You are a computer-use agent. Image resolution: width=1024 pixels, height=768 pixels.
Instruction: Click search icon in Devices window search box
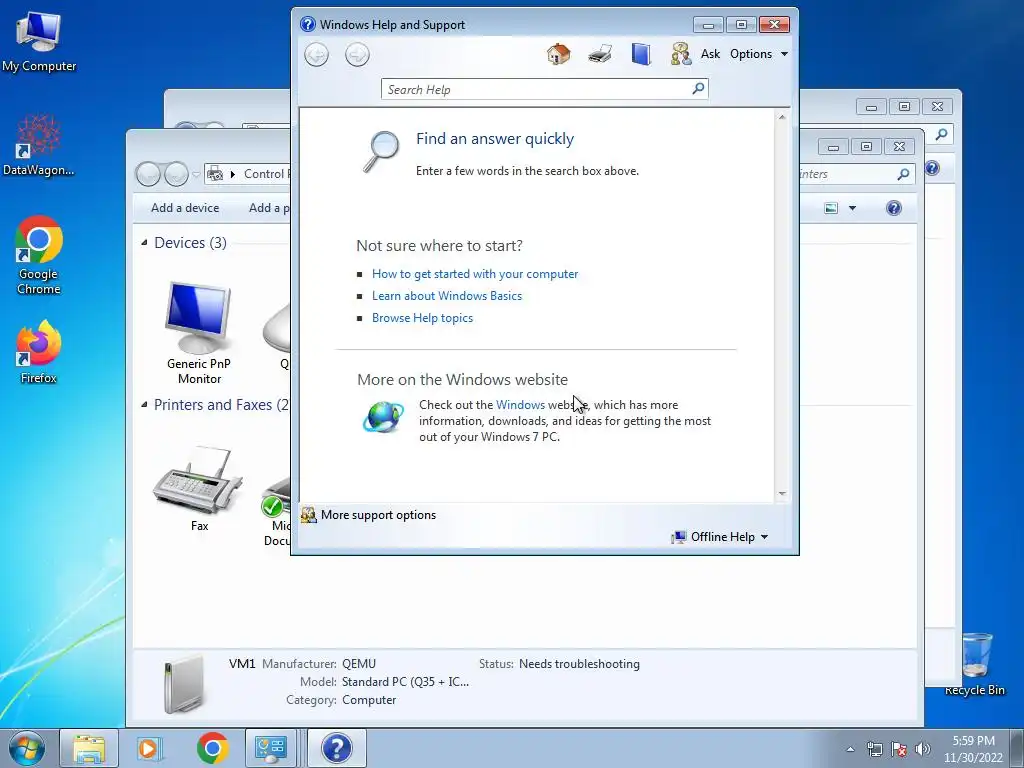click(903, 174)
